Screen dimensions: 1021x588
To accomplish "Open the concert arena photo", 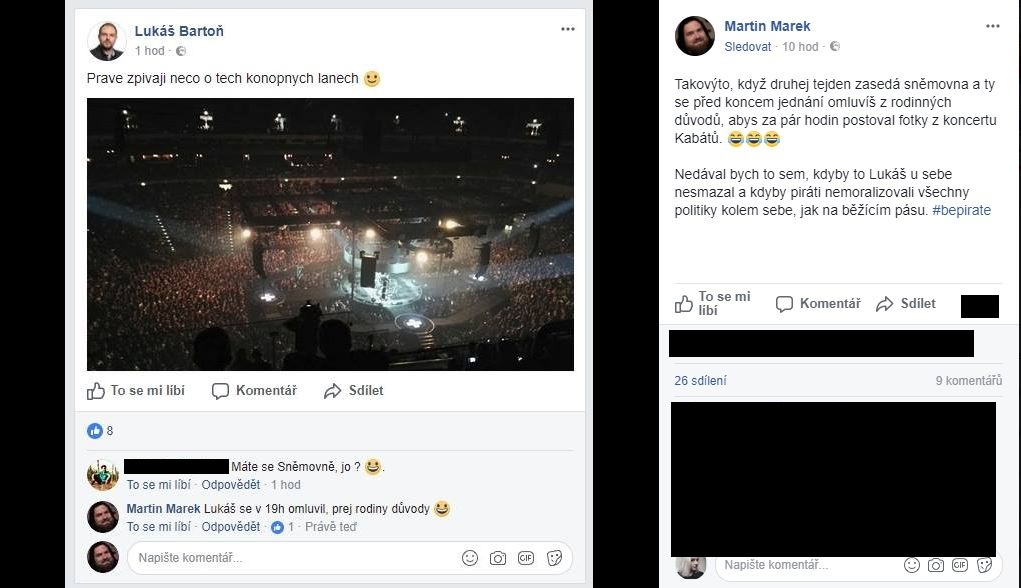I will point(330,234).
